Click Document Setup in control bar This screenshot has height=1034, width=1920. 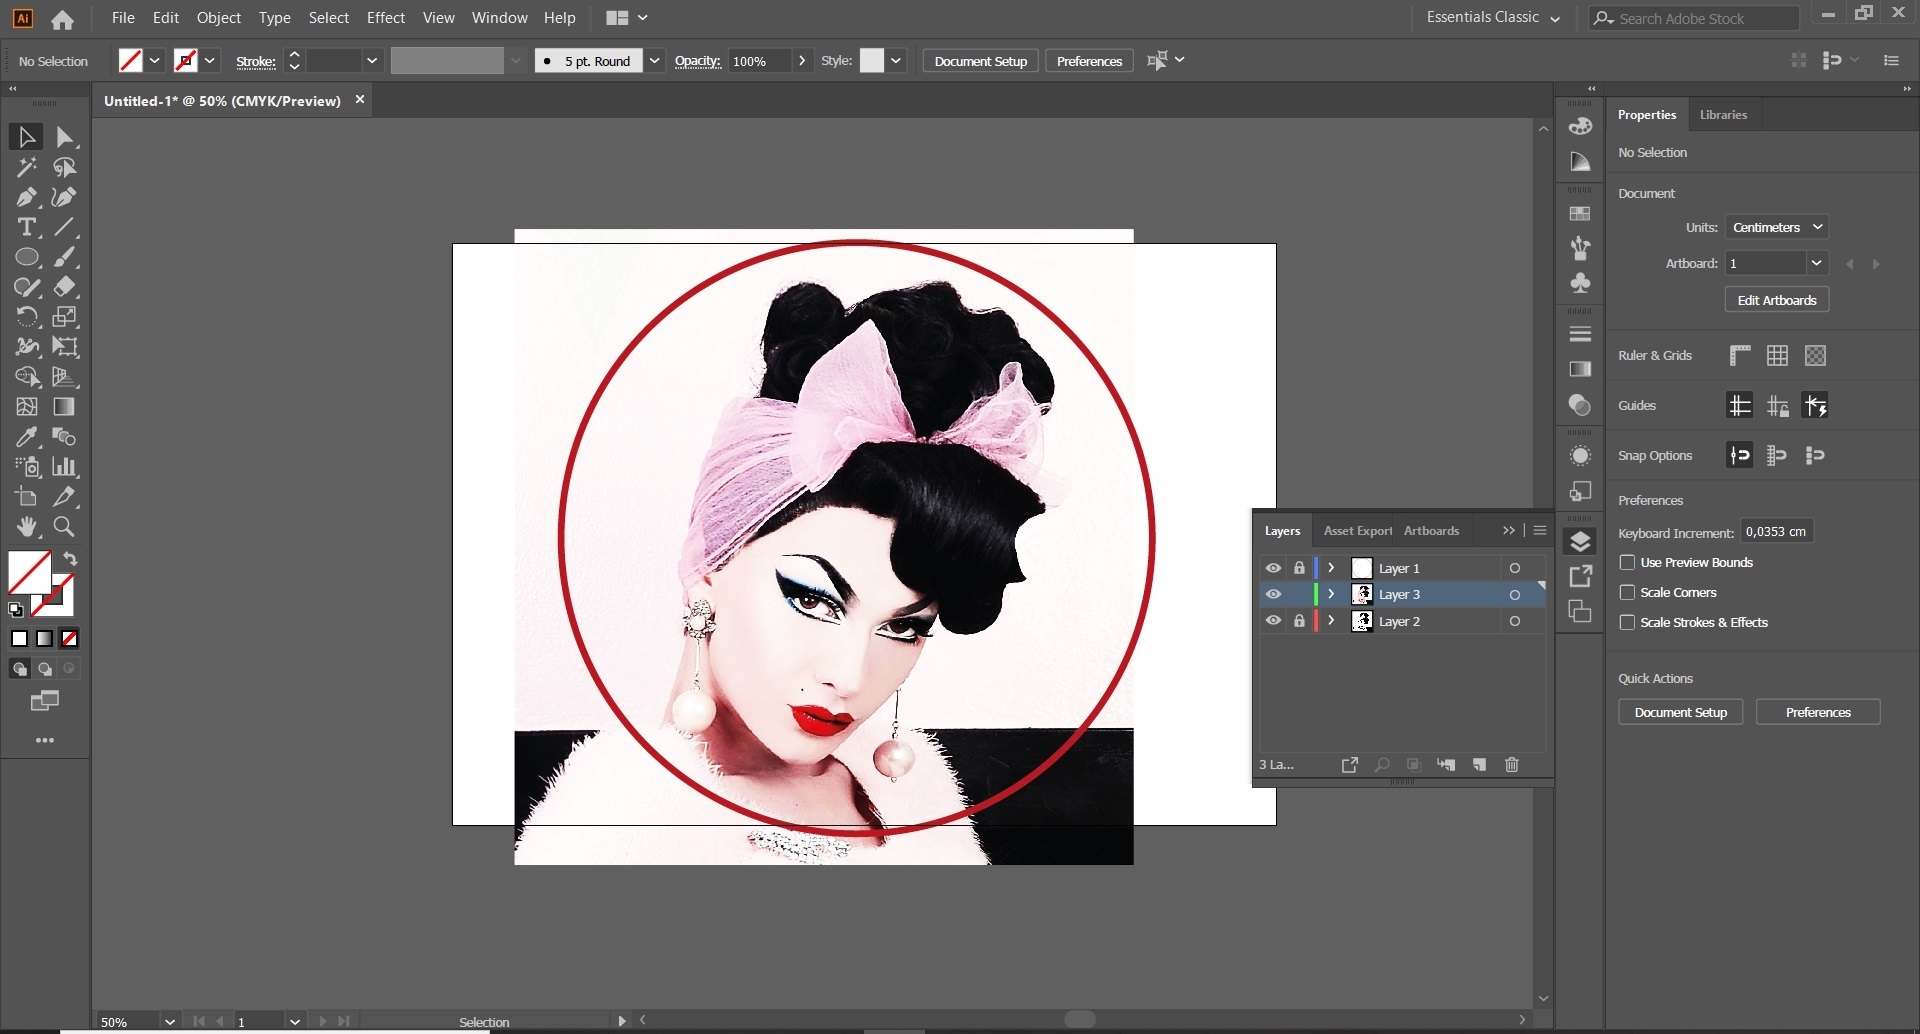[981, 61]
